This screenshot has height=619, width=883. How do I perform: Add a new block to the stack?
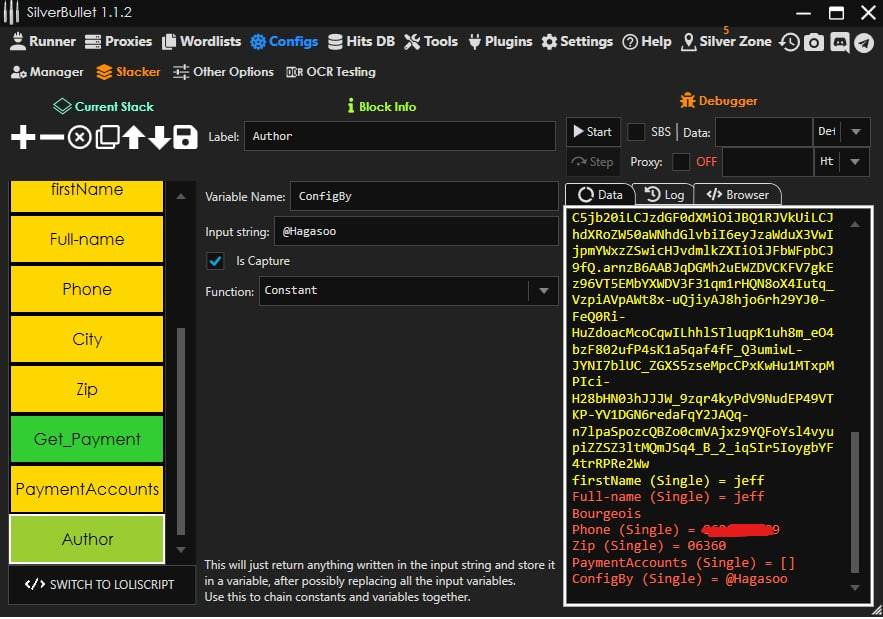click(x=22, y=138)
